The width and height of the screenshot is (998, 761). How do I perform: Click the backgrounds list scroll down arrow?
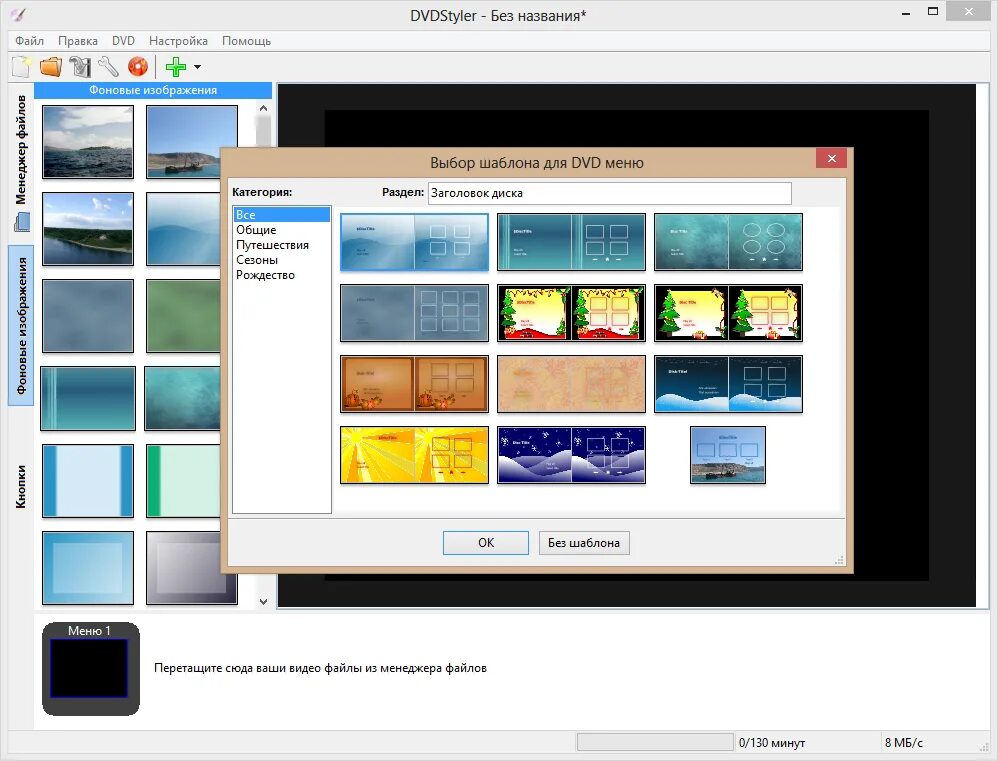click(x=264, y=601)
